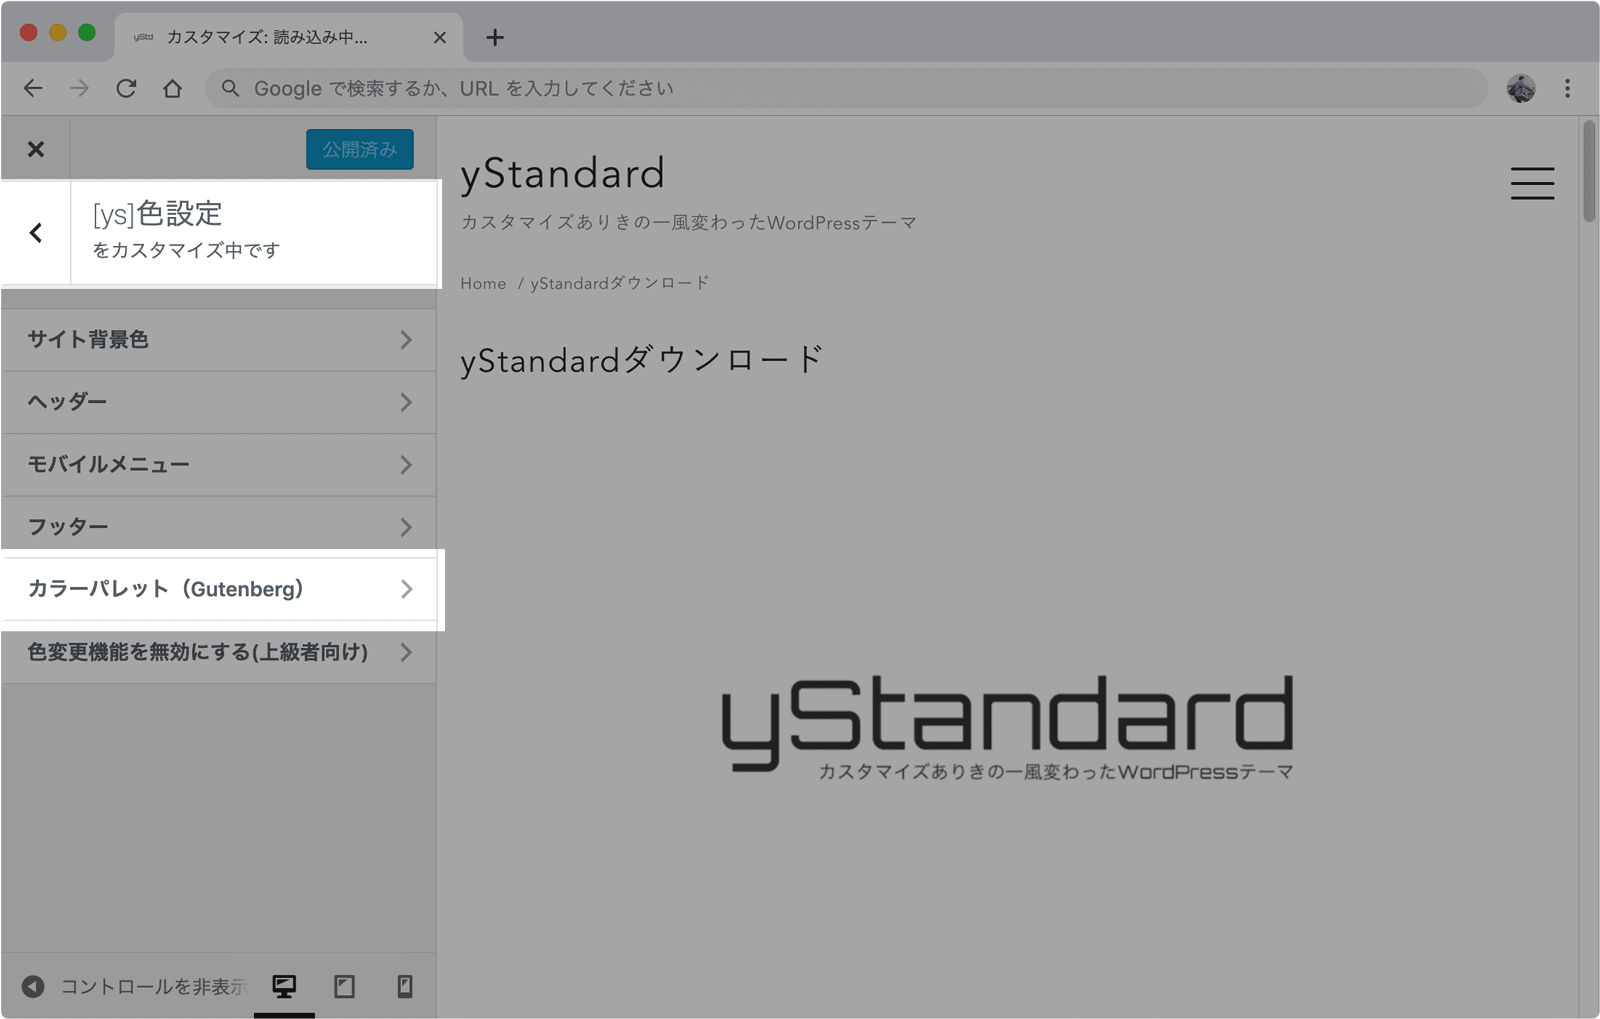Screen dimensions: 1600x1019
Task: Open カラーパレット (Gutenberg) section
Action: click(x=219, y=590)
